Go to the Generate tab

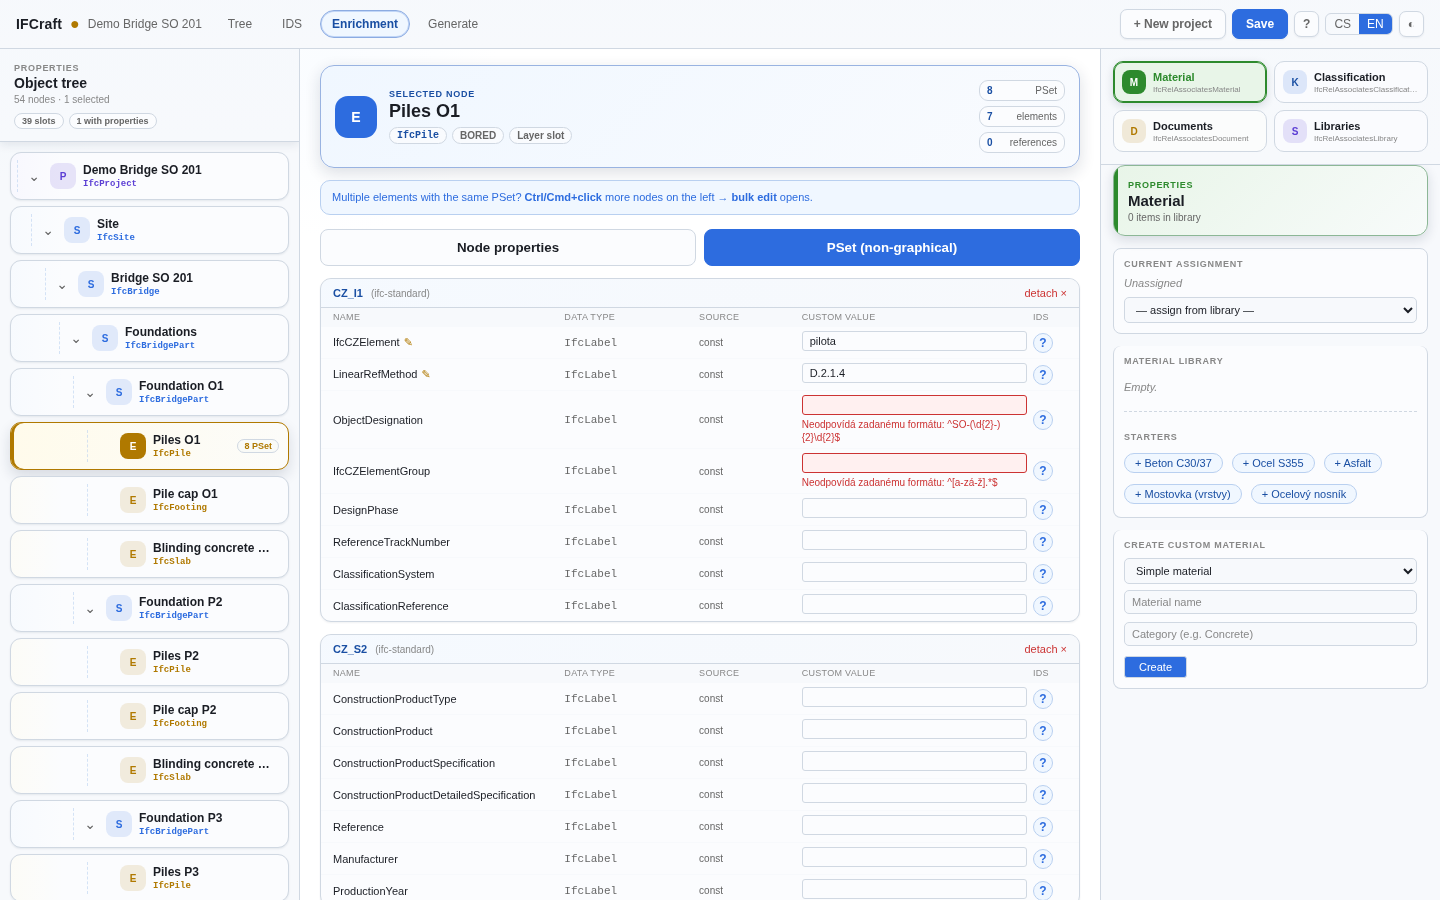click(453, 24)
